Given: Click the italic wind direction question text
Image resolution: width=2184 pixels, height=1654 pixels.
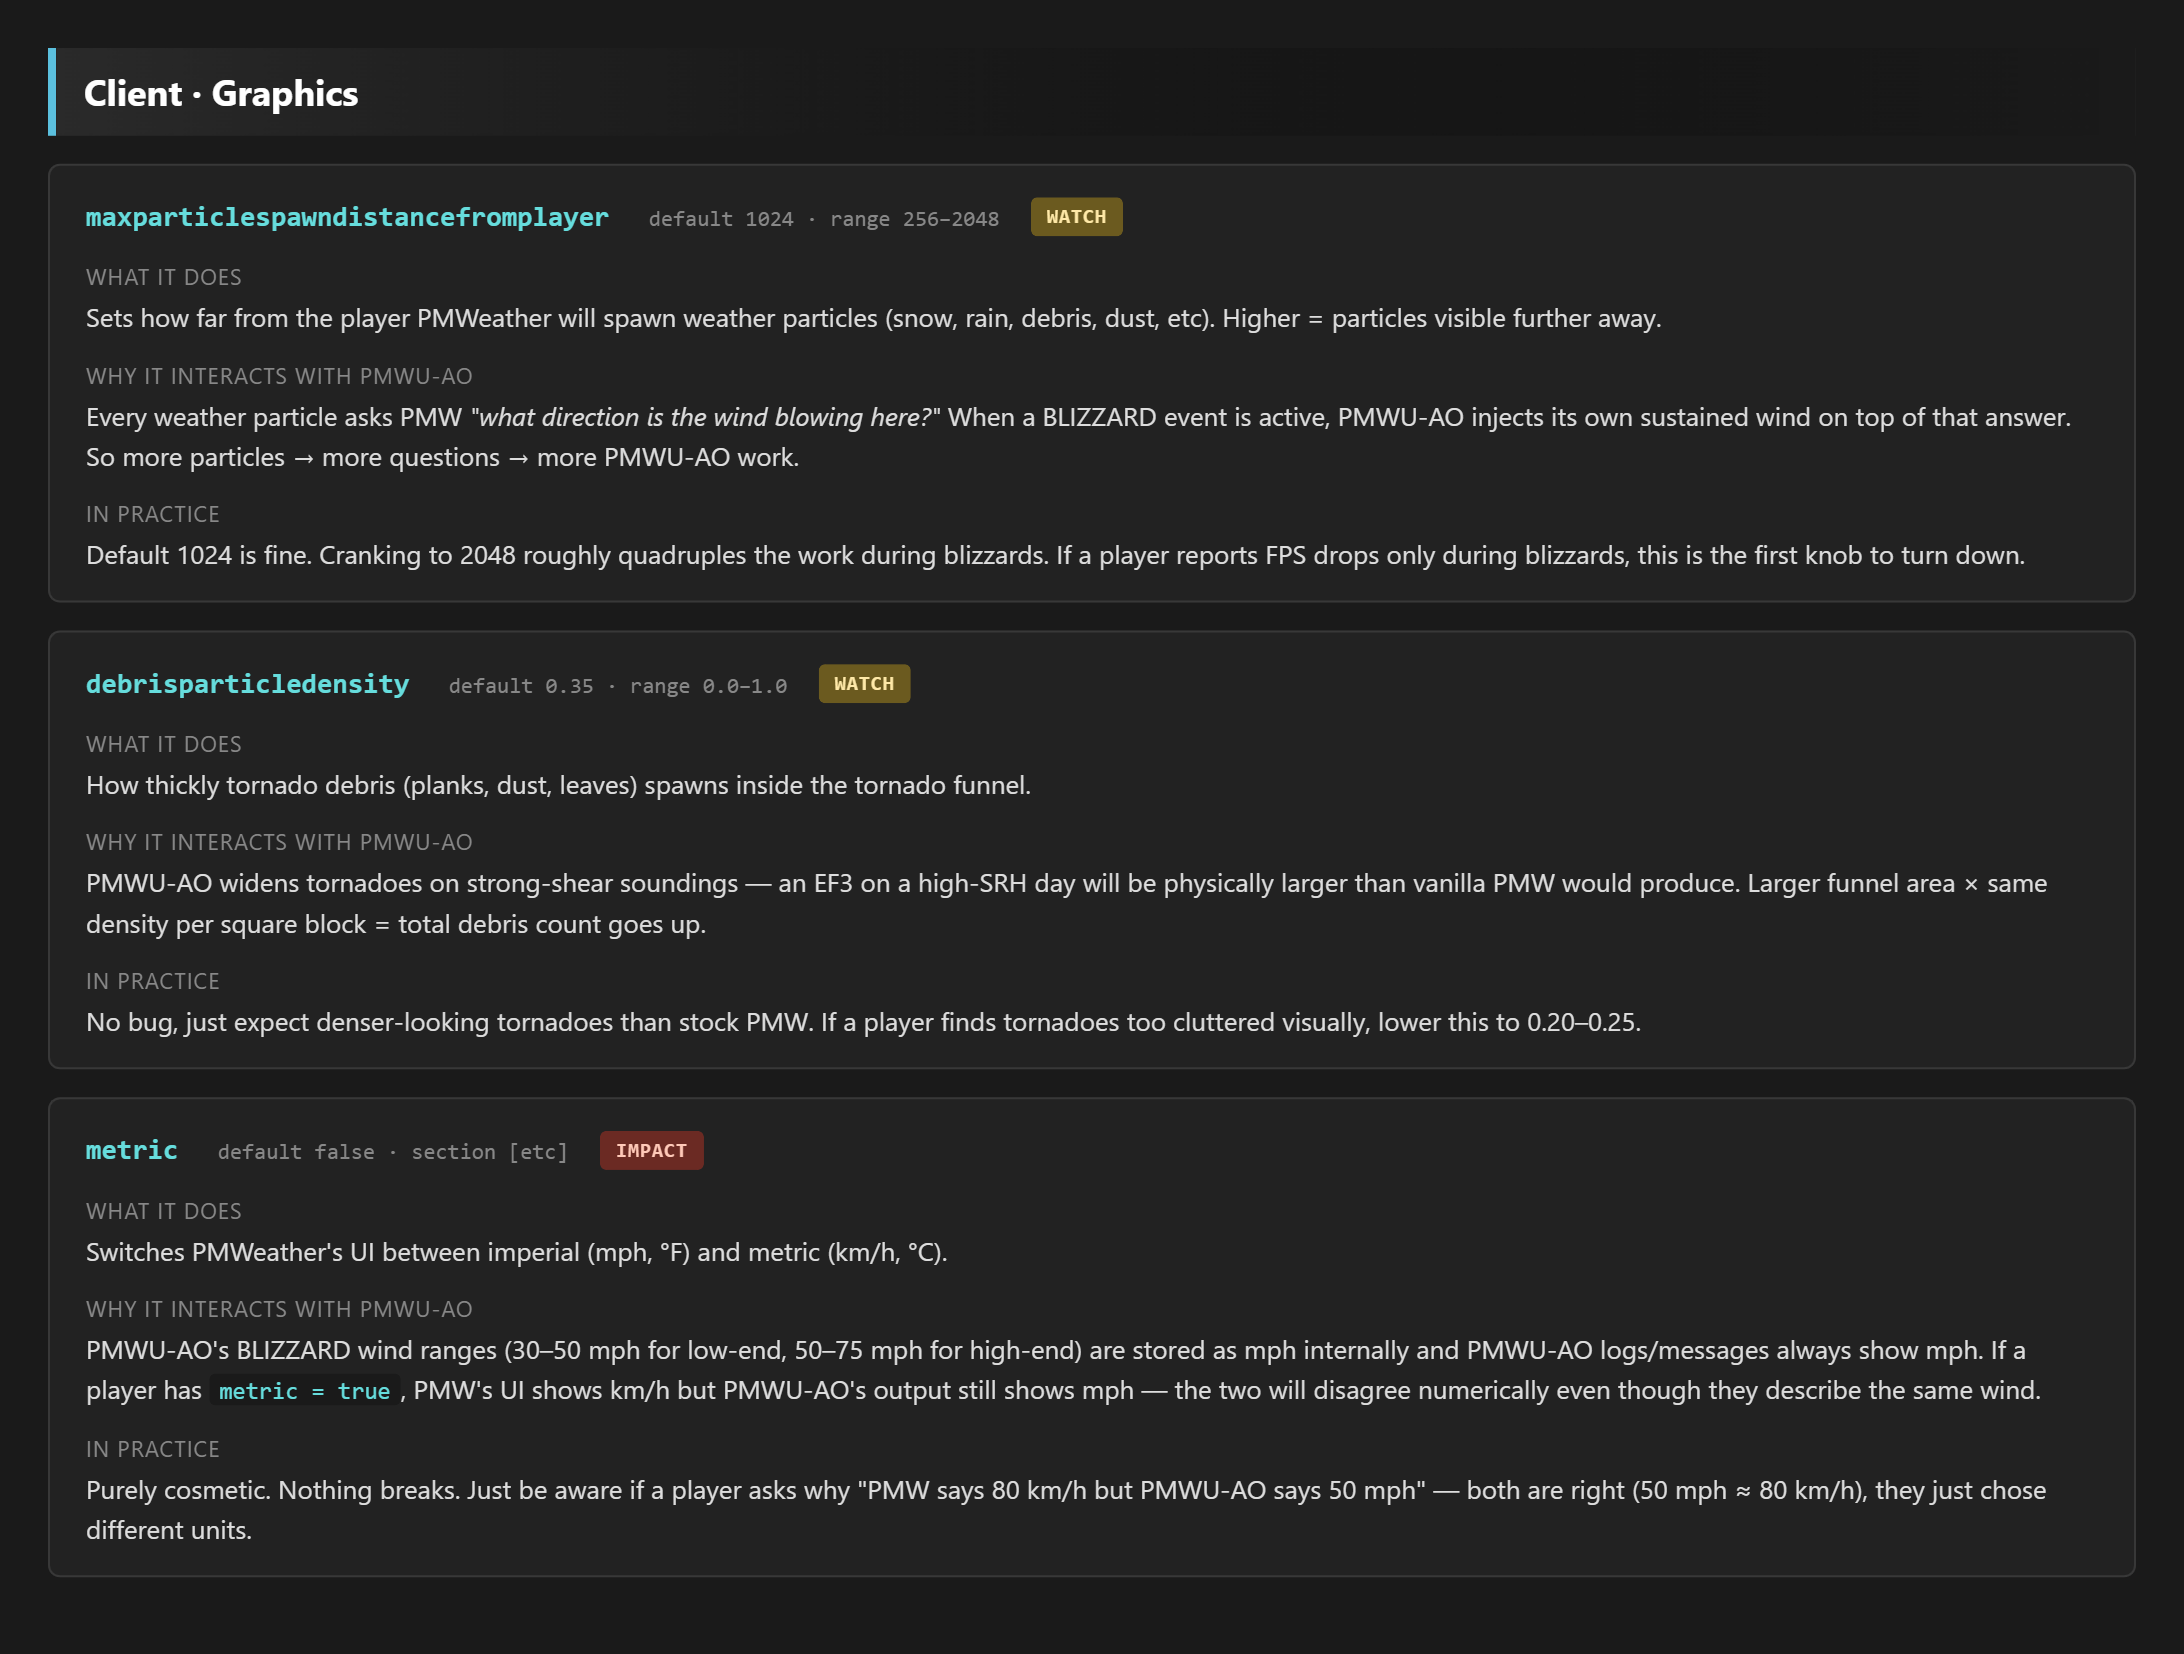Looking at the screenshot, I should click(x=705, y=417).
